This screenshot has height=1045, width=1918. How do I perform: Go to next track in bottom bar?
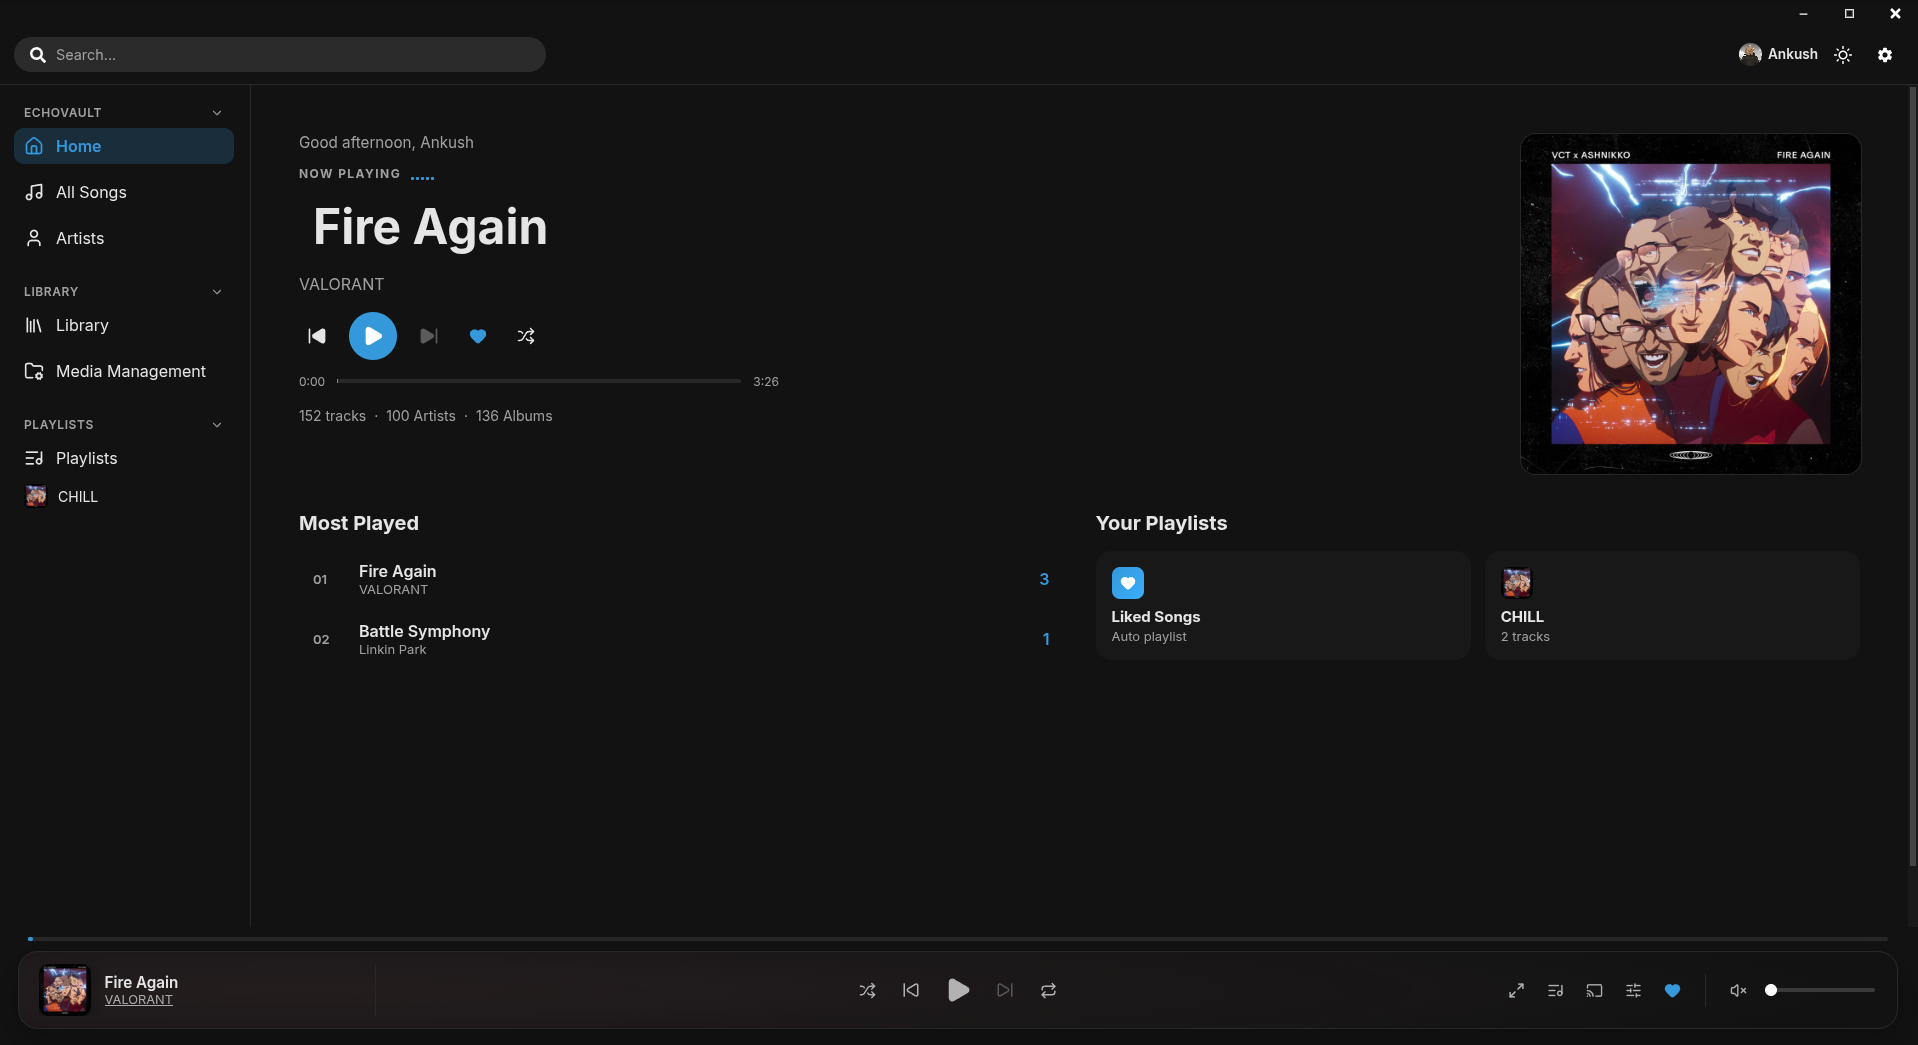pos(1005,990)
